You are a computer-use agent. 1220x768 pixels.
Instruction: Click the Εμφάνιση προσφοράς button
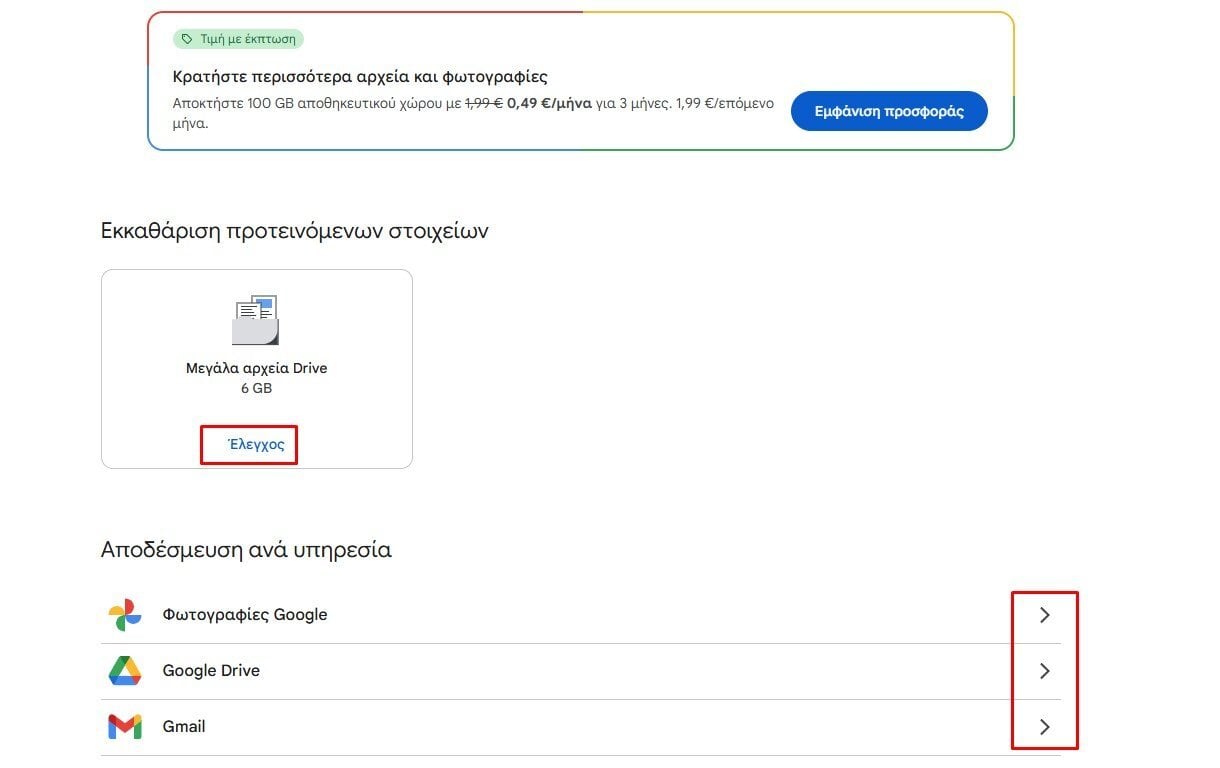889,111
